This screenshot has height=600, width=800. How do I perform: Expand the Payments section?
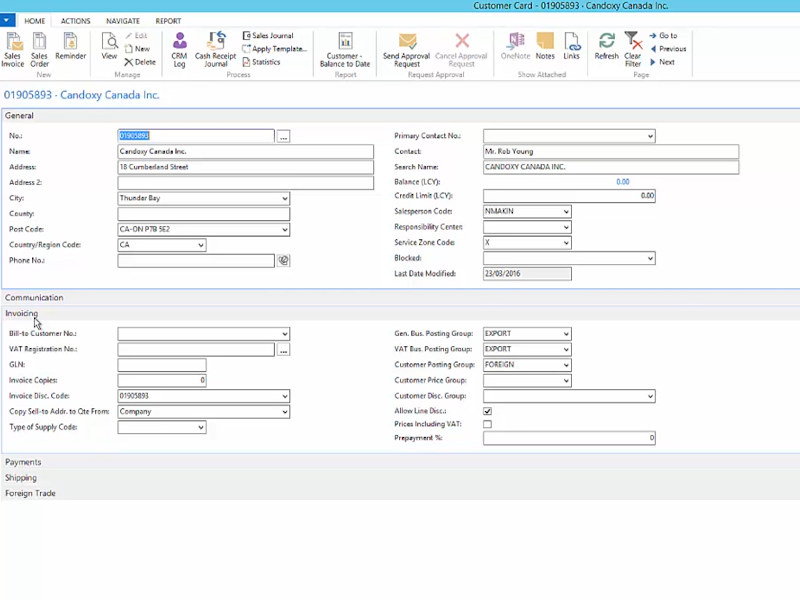pyautogui.click(x=400, y=462)
